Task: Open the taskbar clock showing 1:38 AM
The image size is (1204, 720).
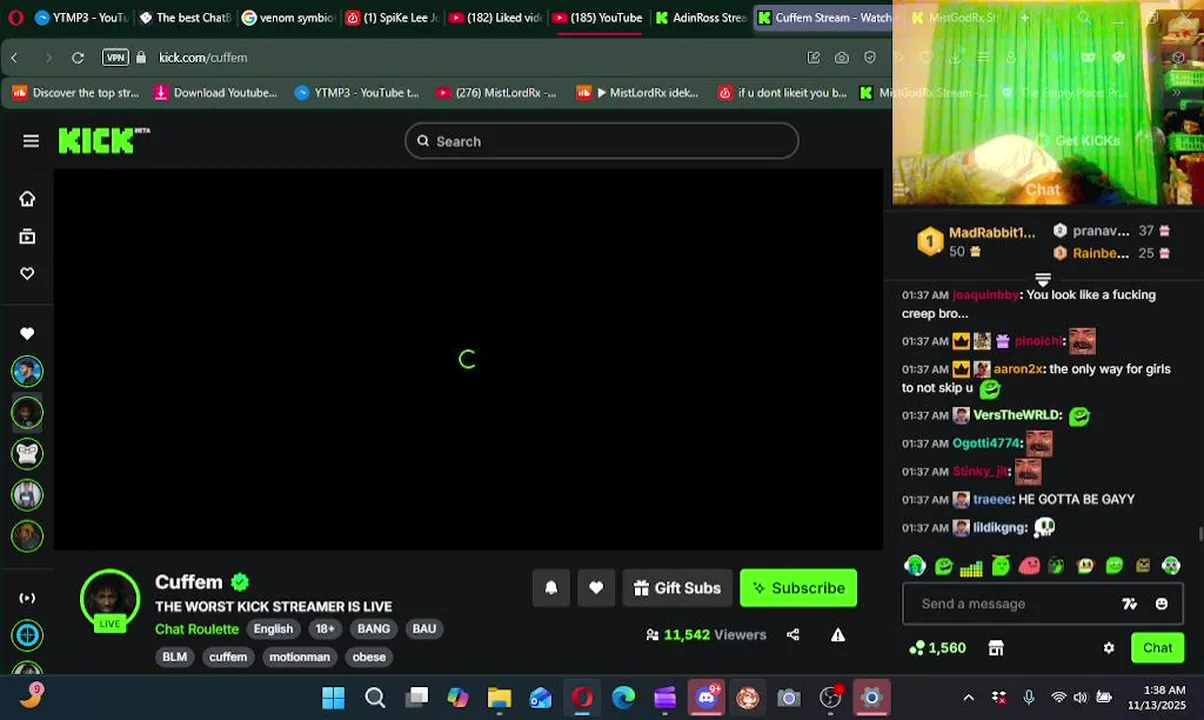Action: pyautogui.click(x=1157, y=697)
